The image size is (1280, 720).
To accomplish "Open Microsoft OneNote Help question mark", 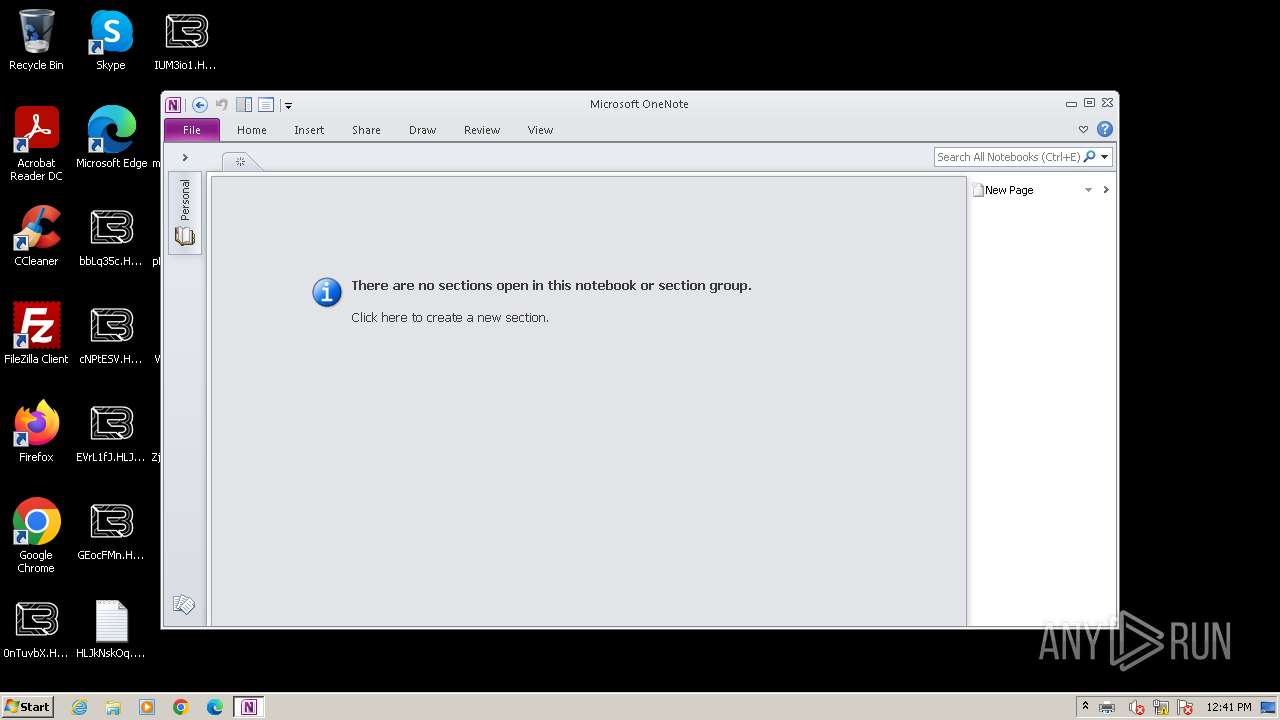I will click(x=1105, y=129).
